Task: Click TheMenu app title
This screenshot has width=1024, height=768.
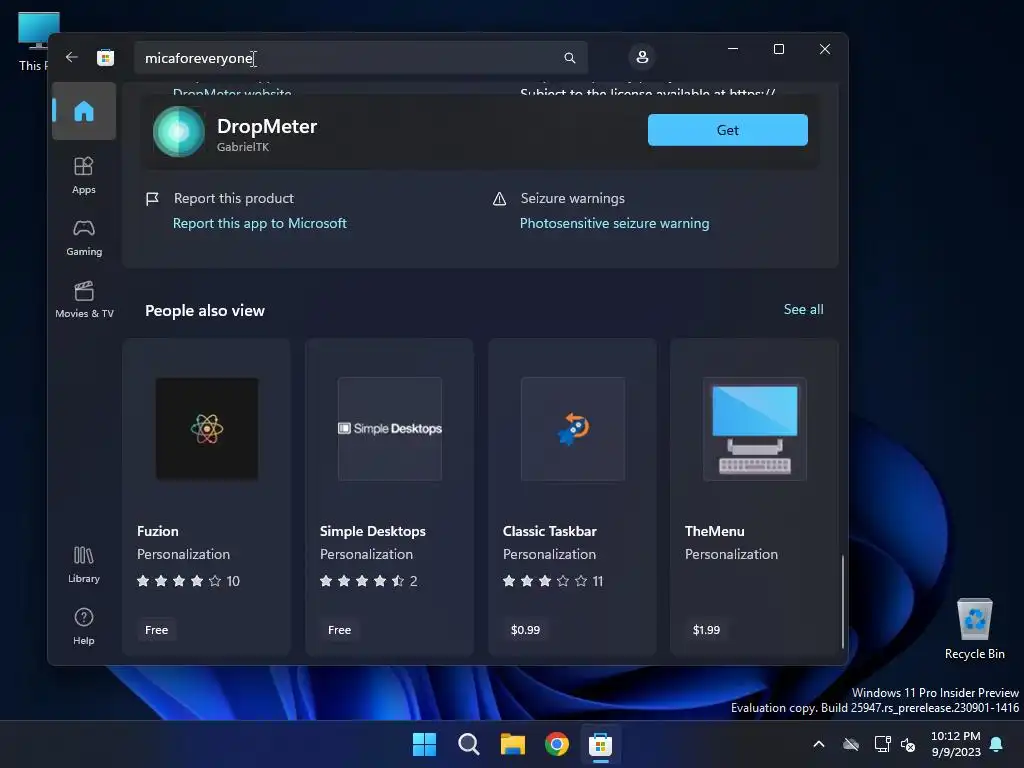Action: (x=714, y=531)
